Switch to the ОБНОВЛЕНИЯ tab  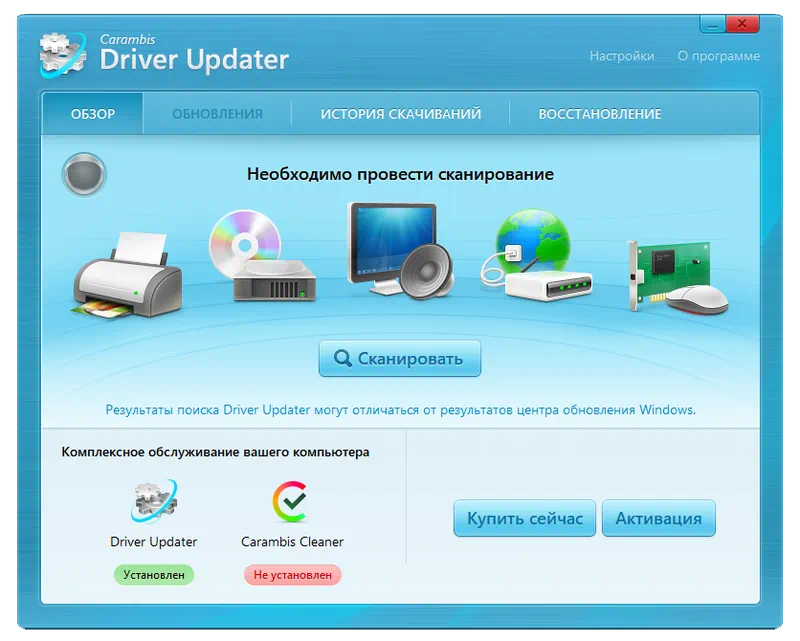coord(217,113)
